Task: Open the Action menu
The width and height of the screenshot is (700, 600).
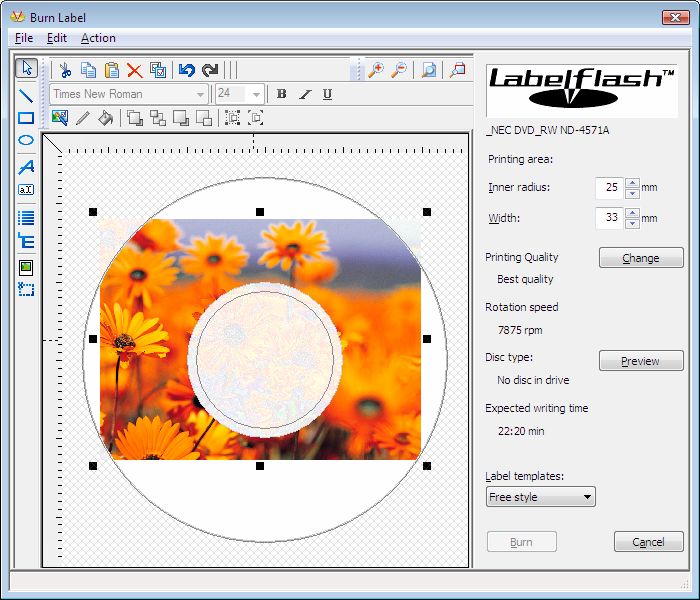Action: [98, 38]
